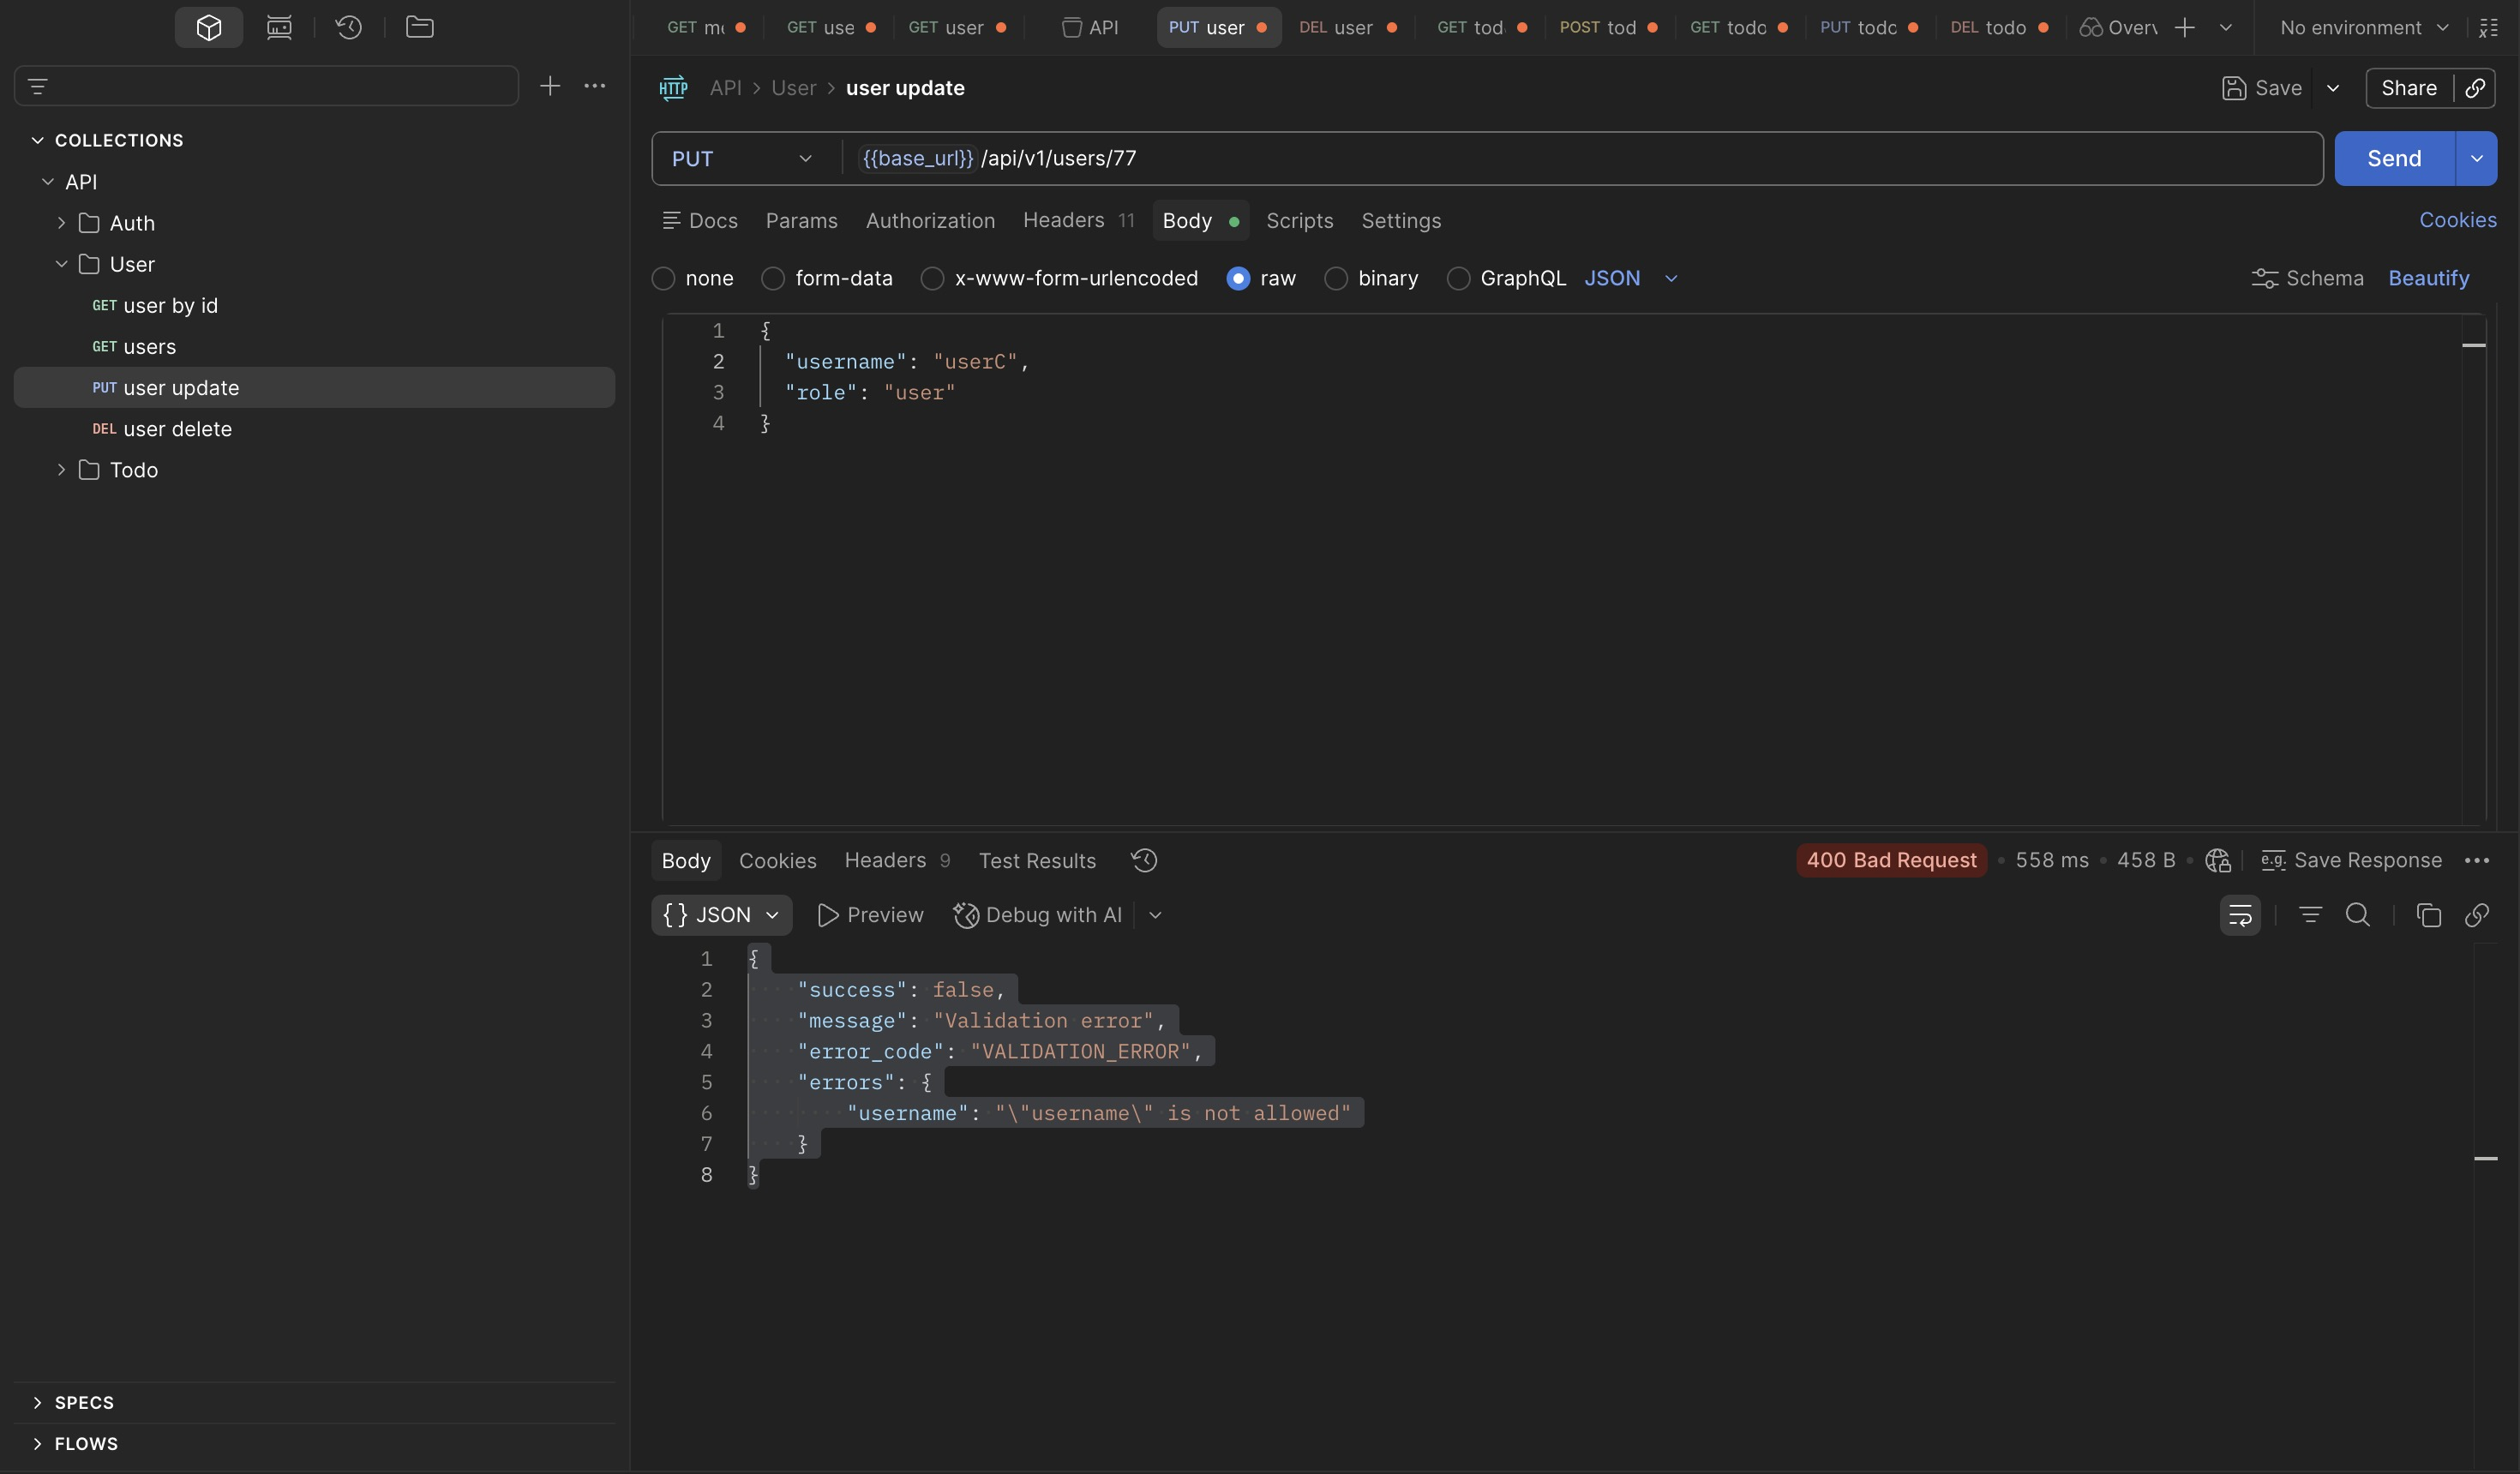Open the response history clock icon

pos(1144,860)
